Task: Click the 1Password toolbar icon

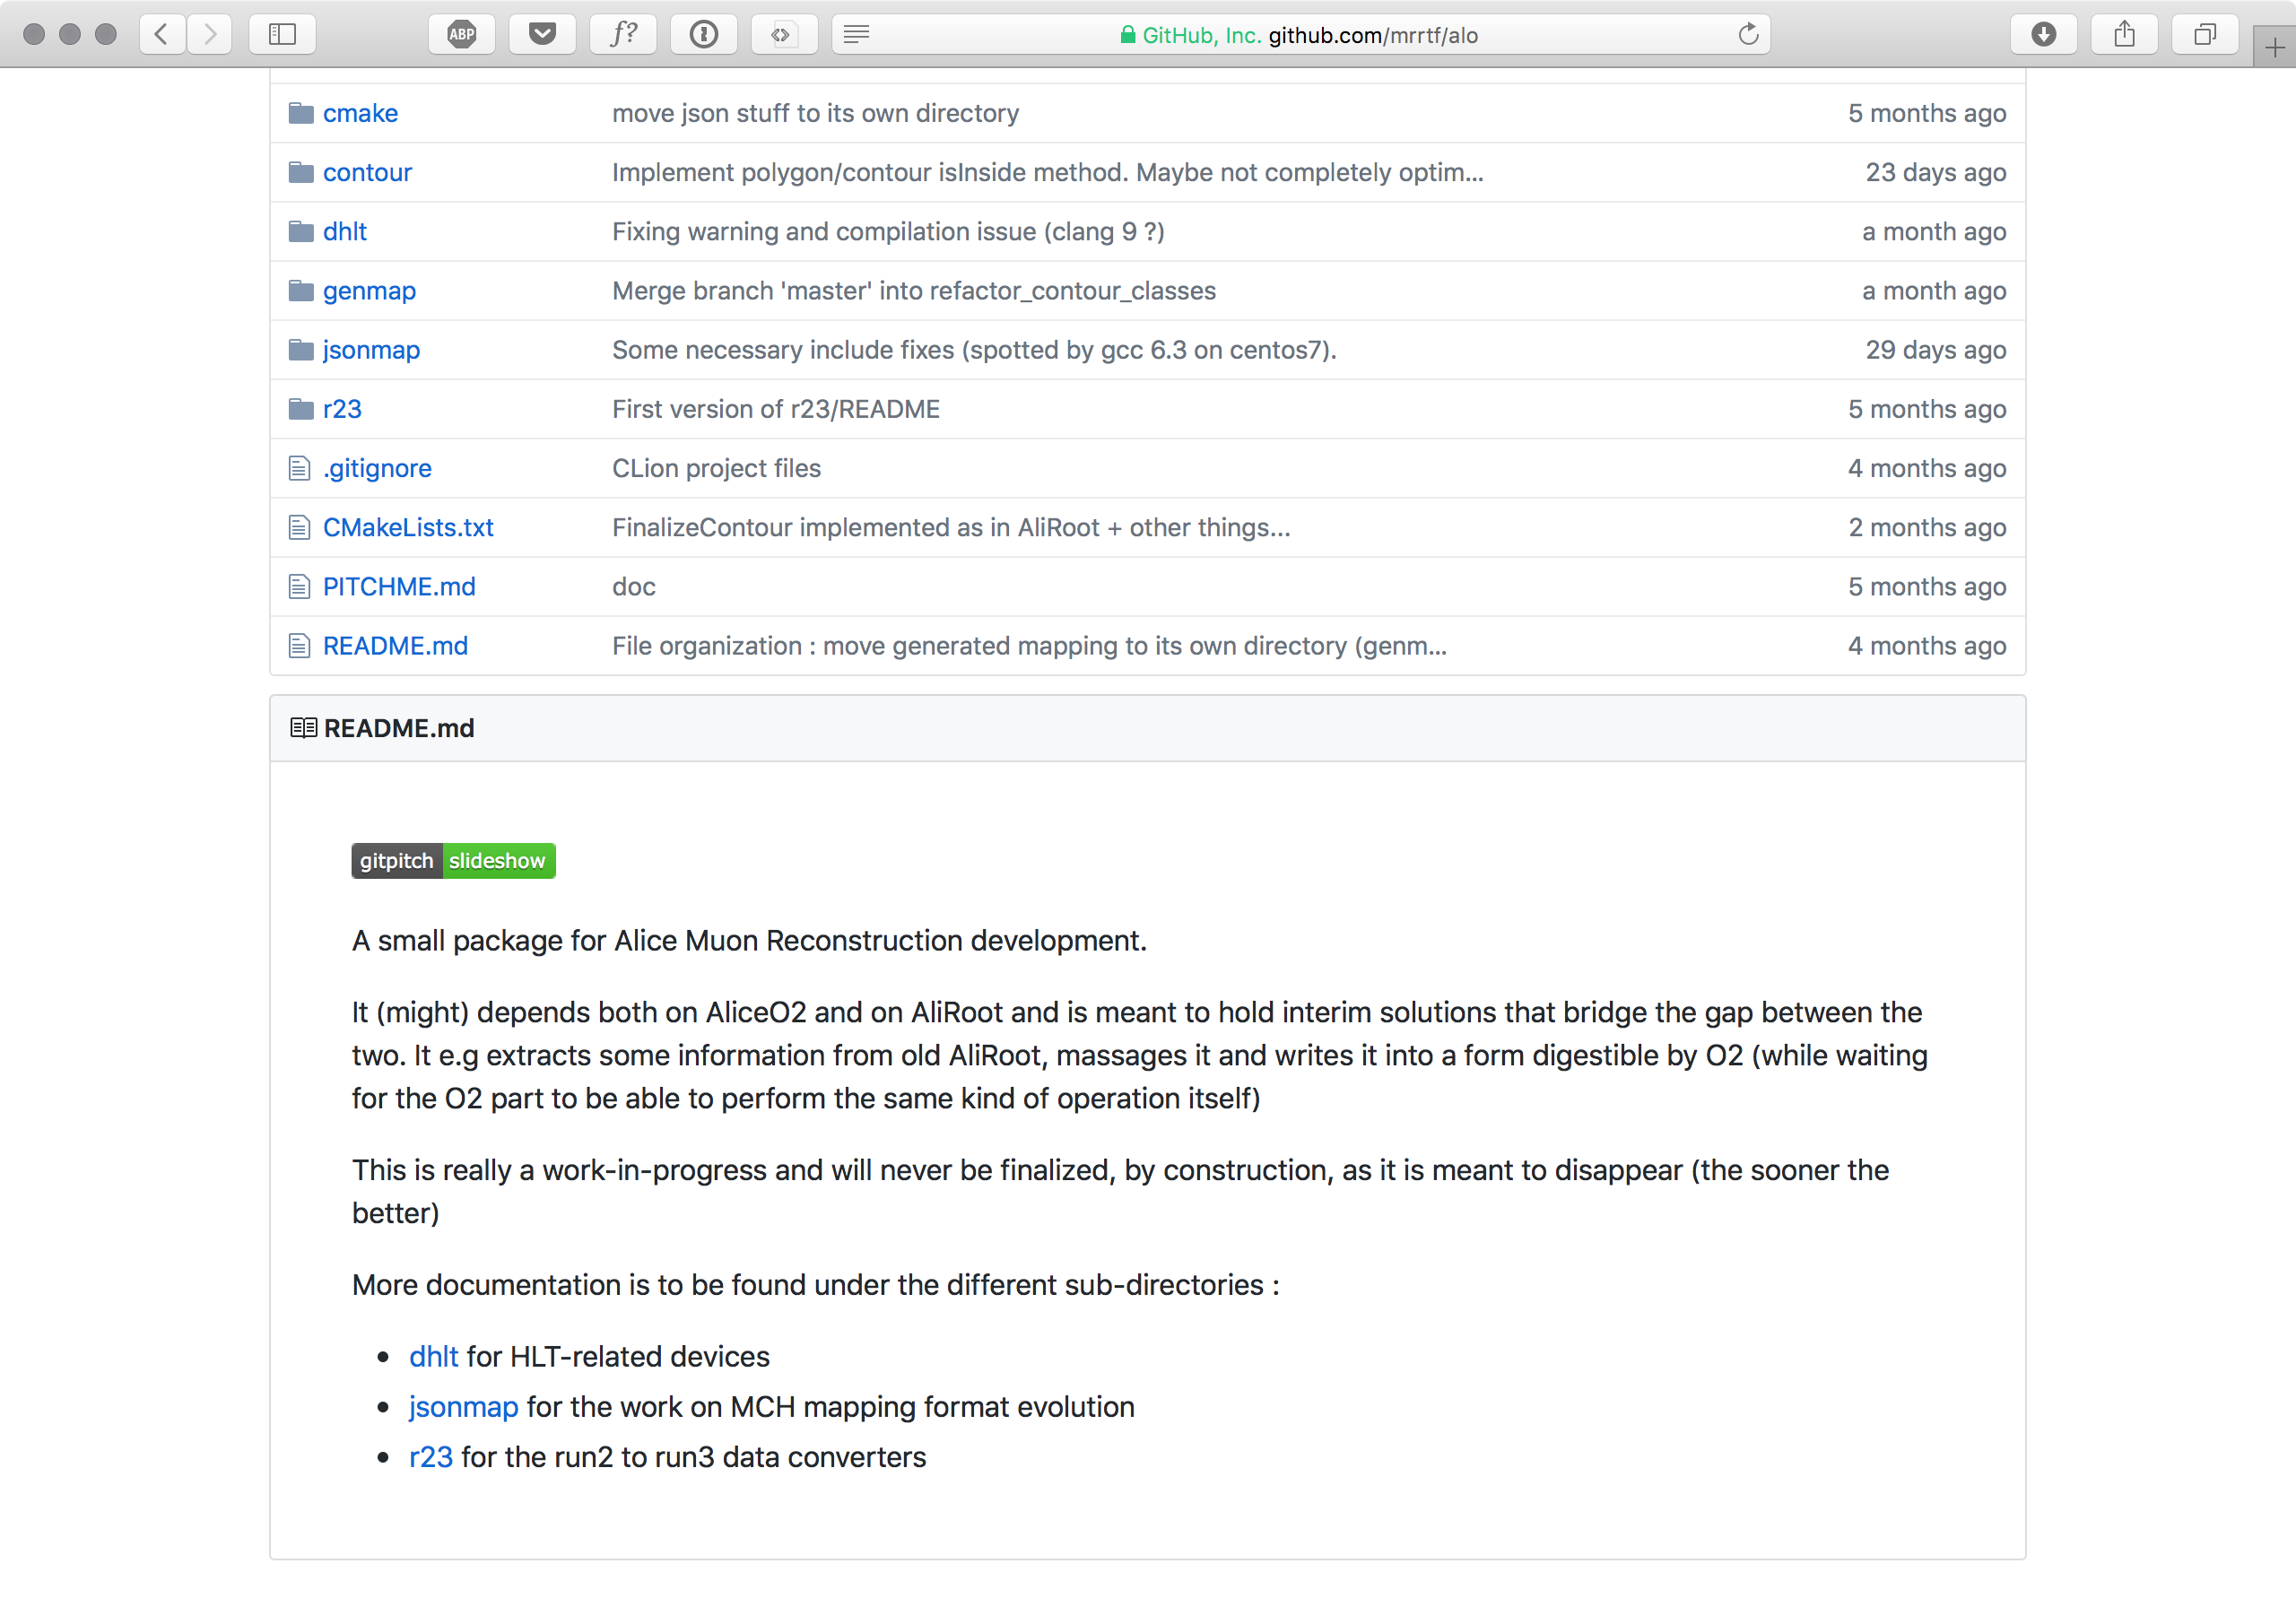Action: pyautogui.click(x=703, y=35)
